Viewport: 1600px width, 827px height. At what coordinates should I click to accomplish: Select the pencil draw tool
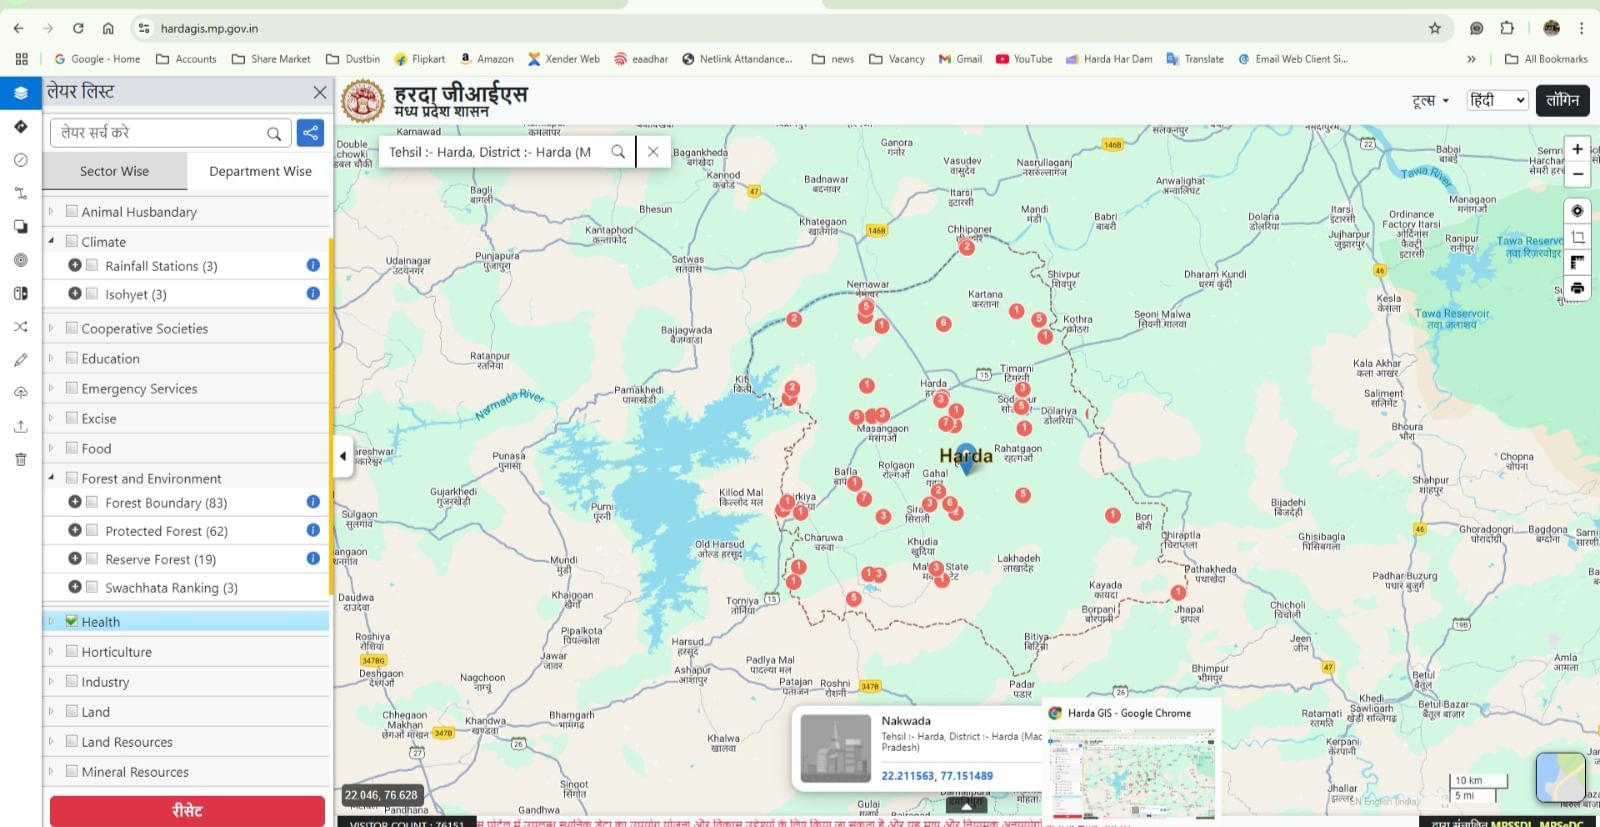(20, 360)
